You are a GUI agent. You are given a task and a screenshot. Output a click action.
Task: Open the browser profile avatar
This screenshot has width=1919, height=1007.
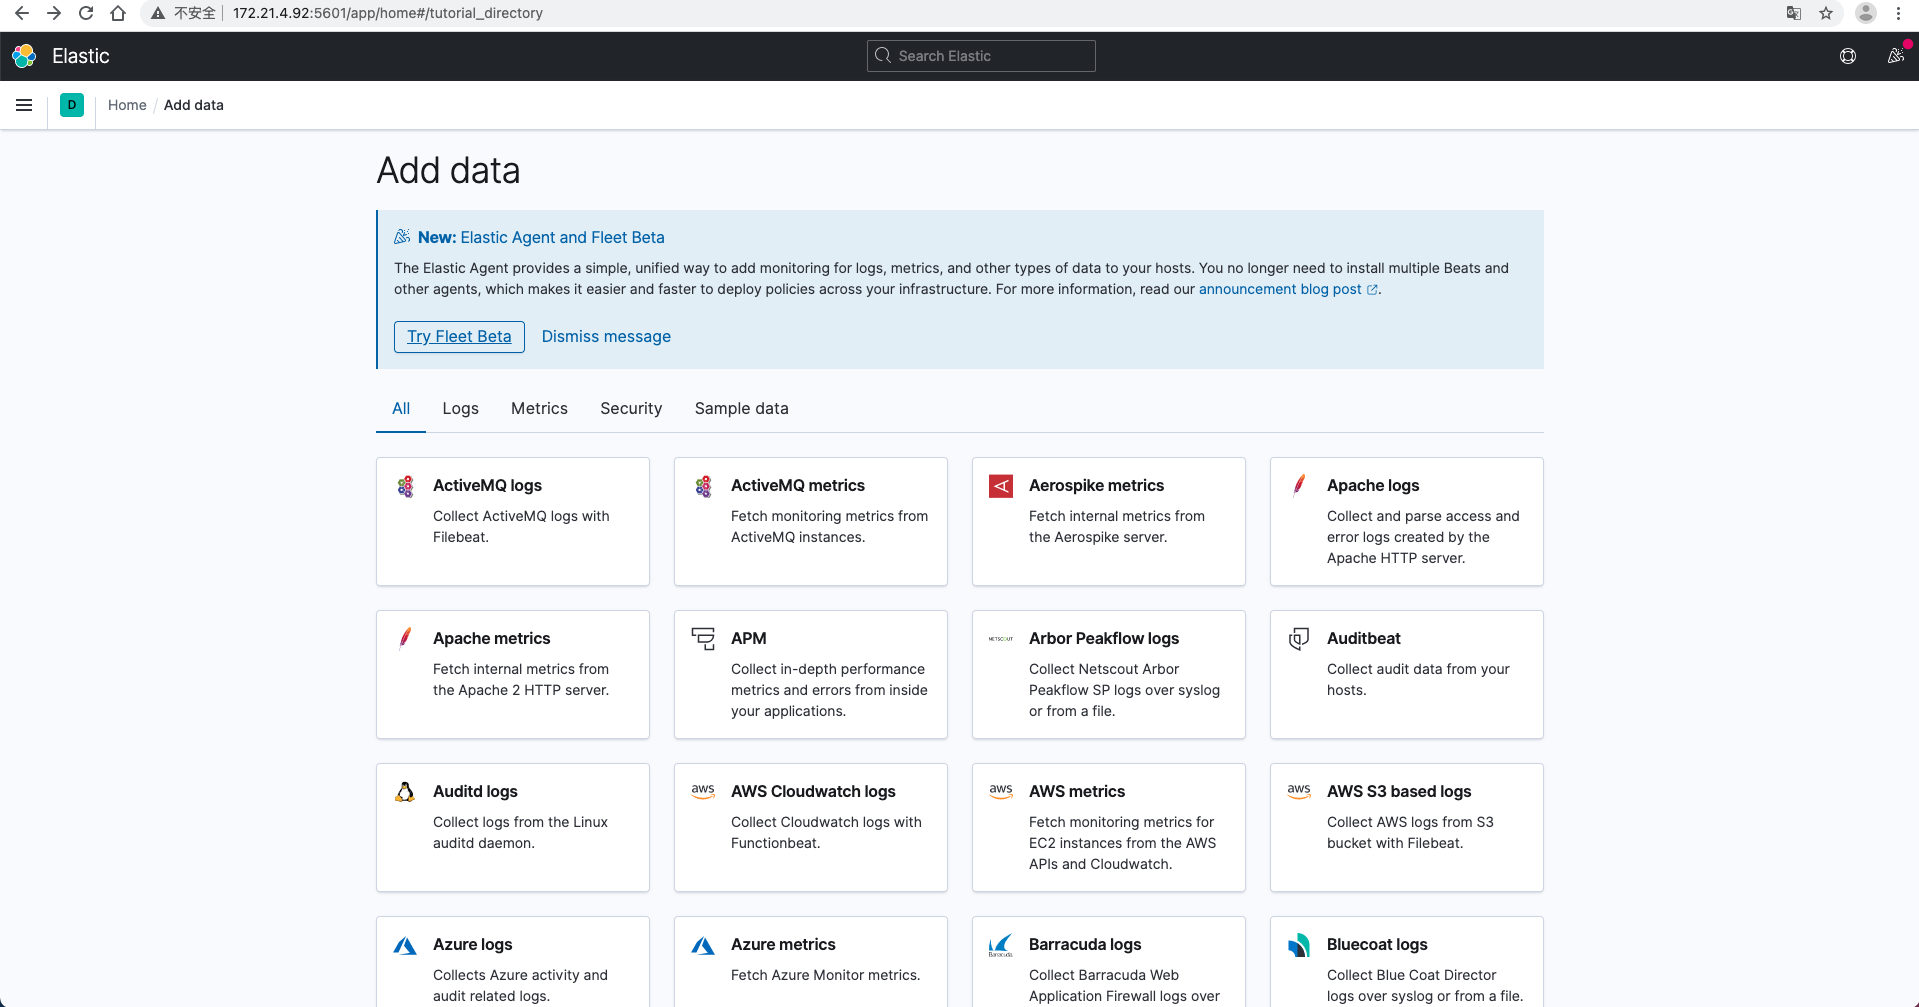[1866, 13]
